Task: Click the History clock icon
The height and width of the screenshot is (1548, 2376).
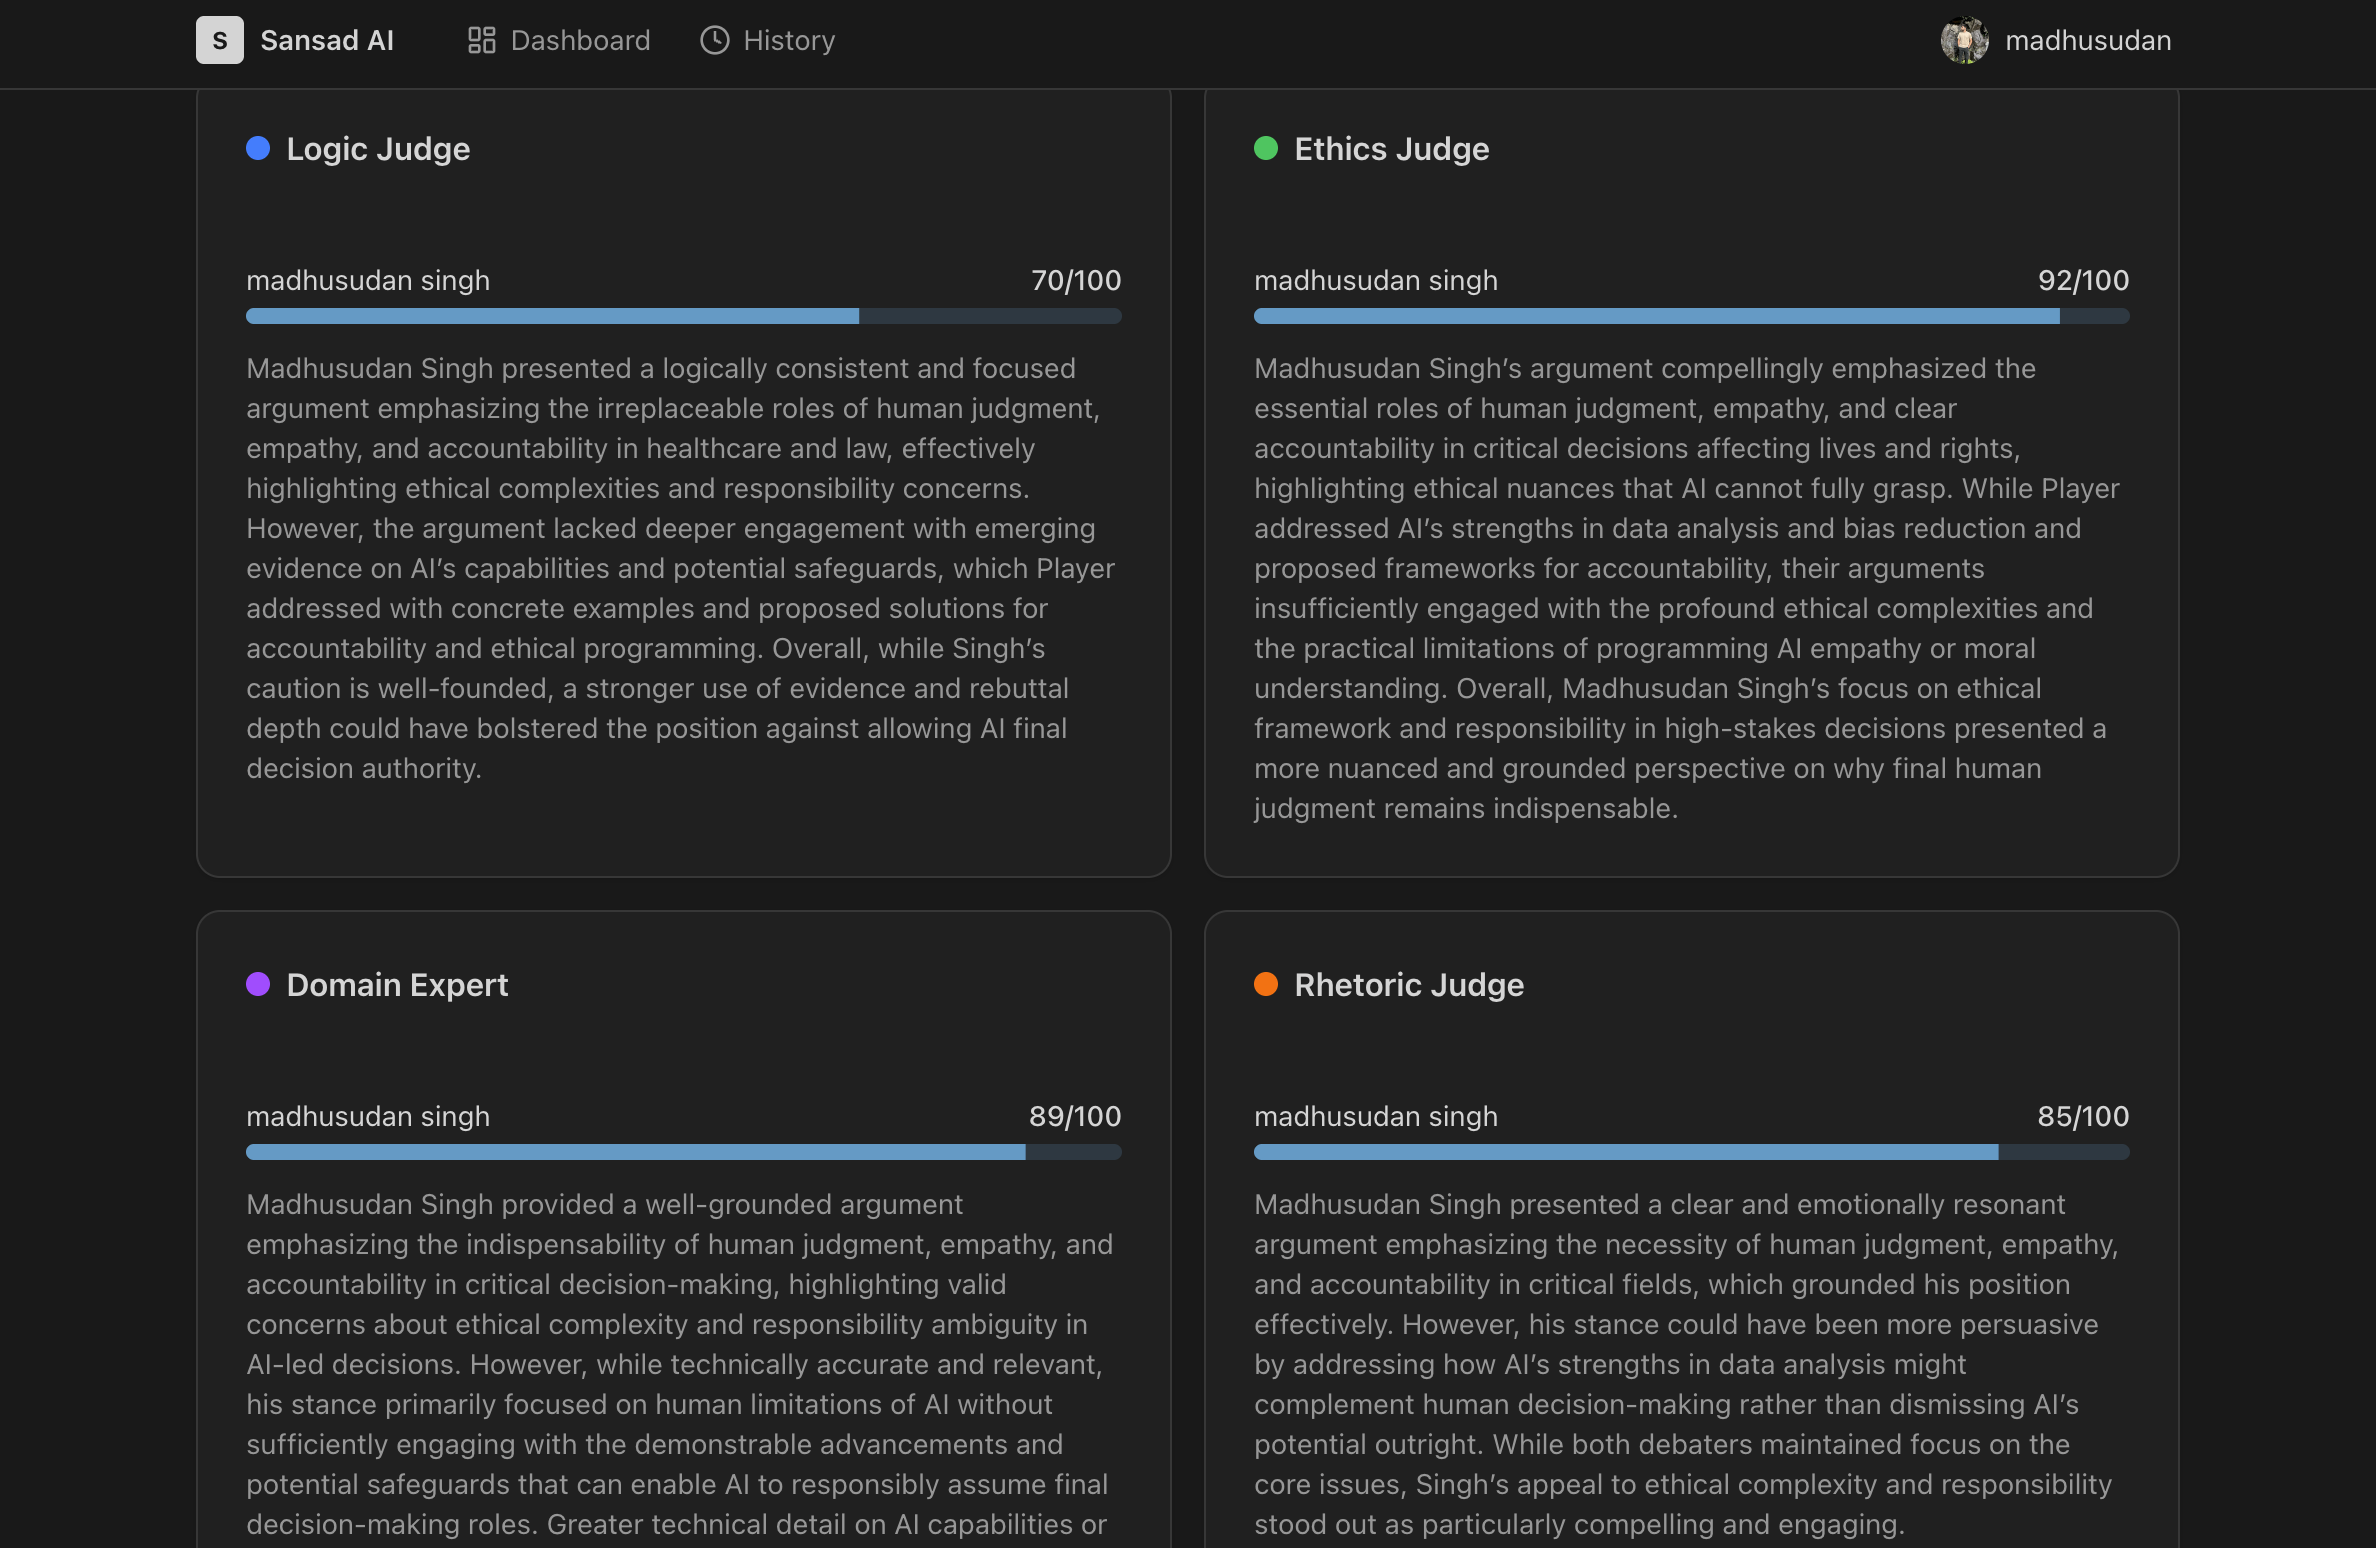Action: point(714,40)
